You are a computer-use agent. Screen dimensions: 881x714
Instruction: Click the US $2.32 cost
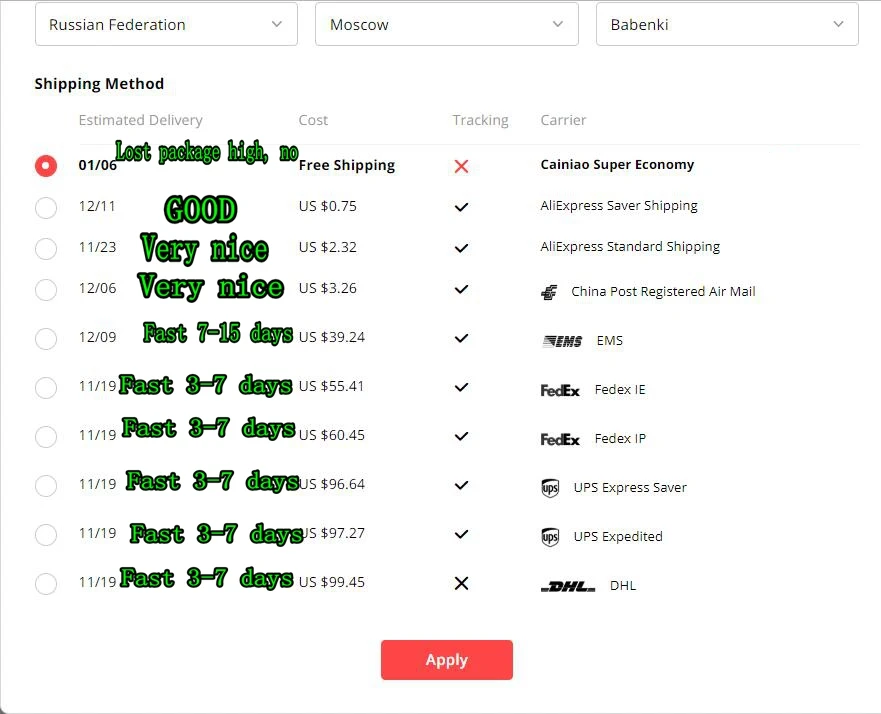(x=328, y=247)
